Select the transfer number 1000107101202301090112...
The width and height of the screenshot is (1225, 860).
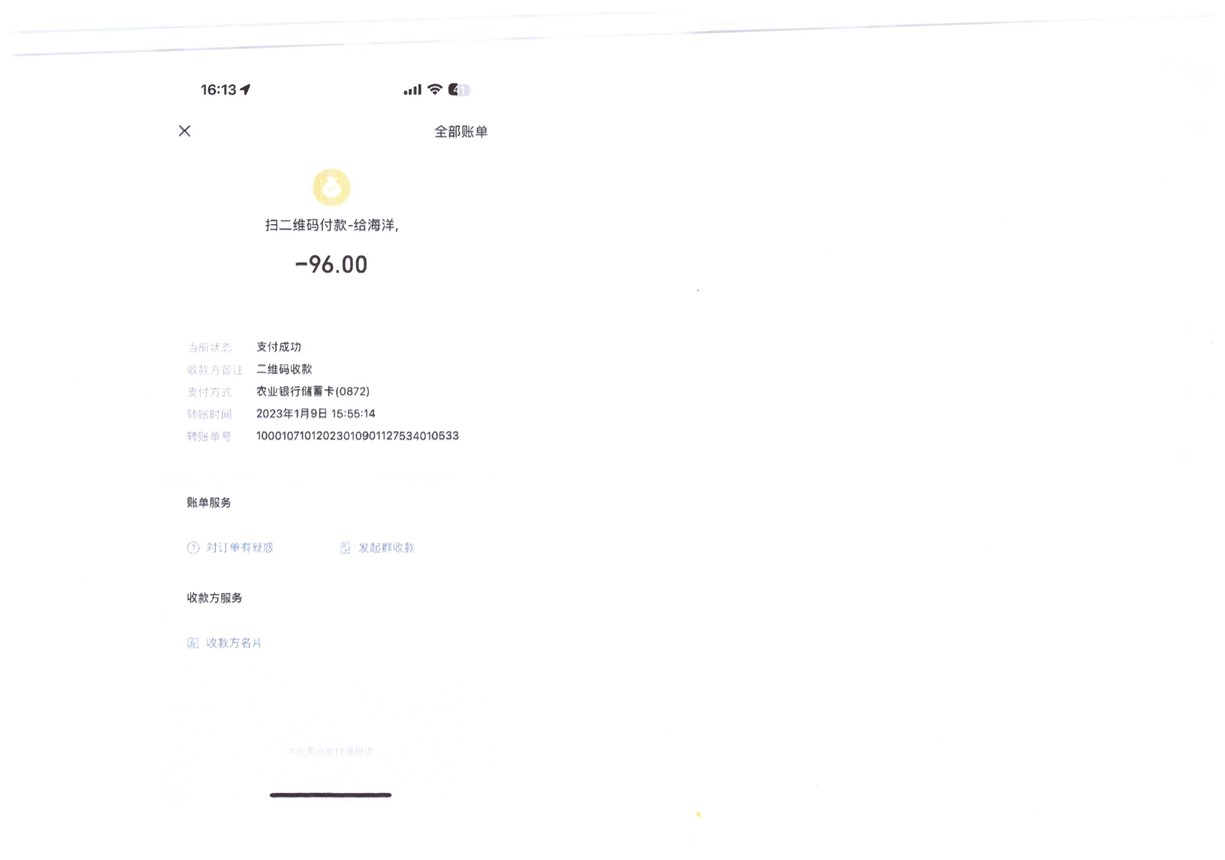[358, 436]
